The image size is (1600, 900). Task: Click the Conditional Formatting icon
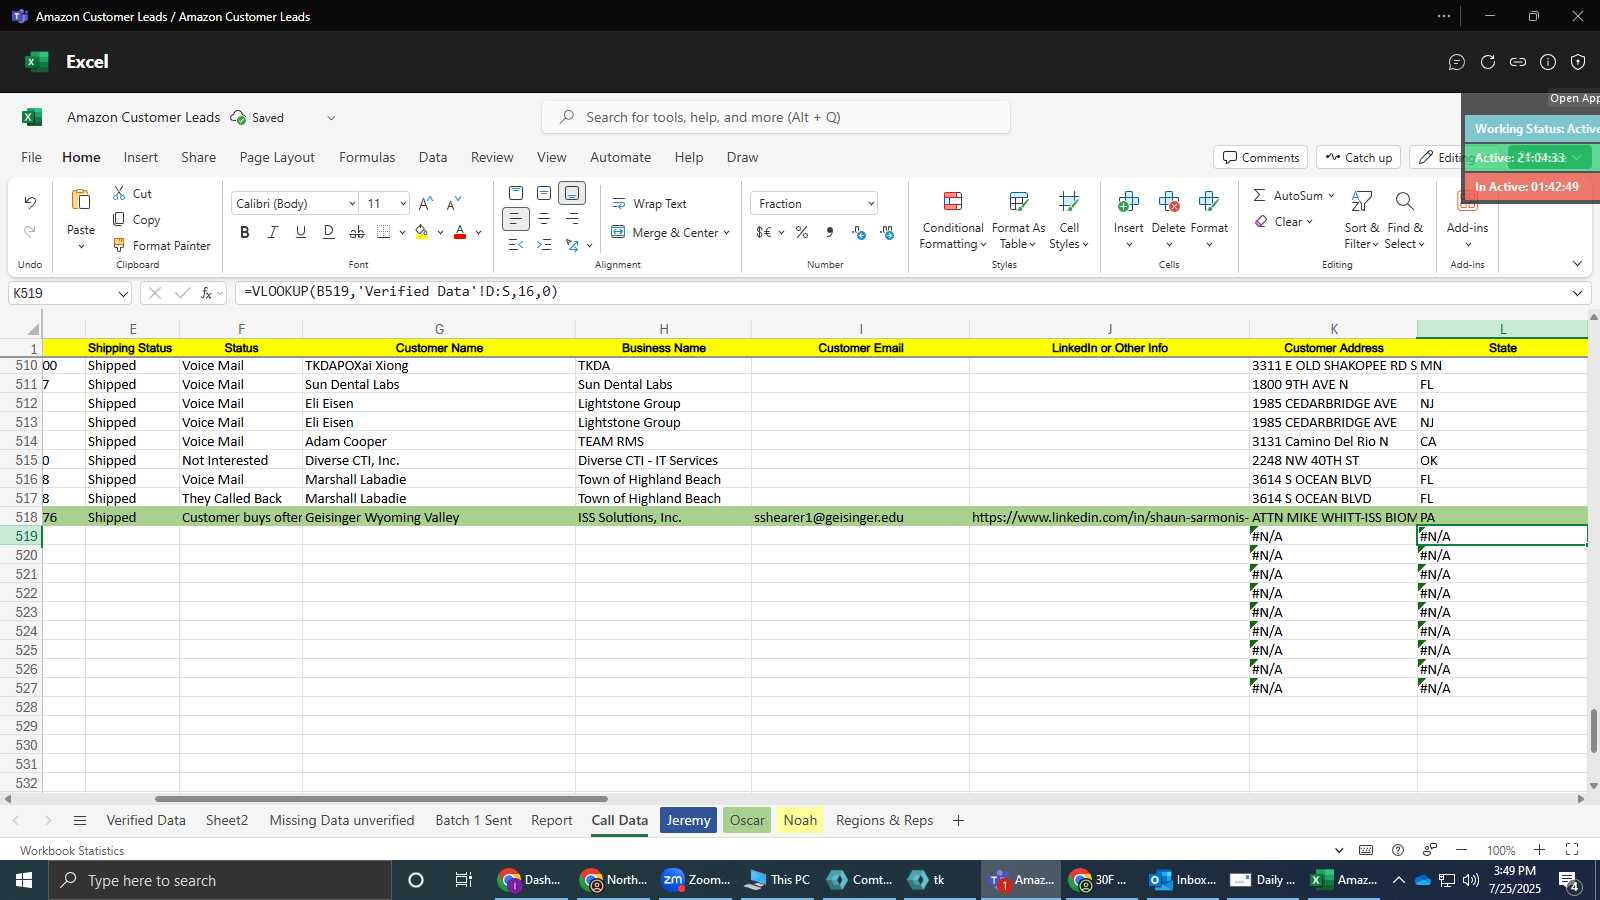pyautogui.click(x=953, y=202)
